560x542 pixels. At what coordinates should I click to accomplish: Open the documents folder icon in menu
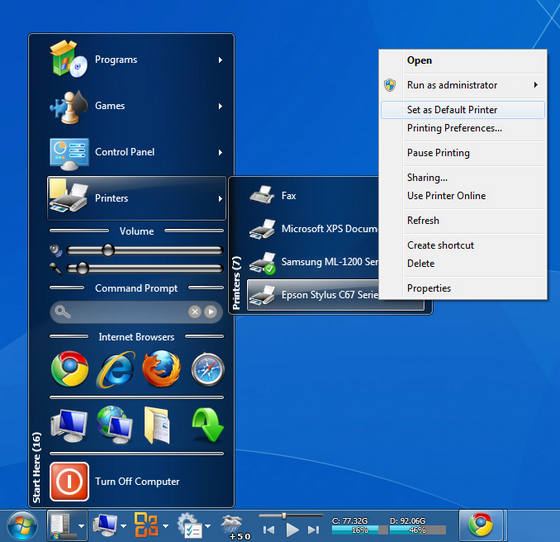(x=157, y=425)
